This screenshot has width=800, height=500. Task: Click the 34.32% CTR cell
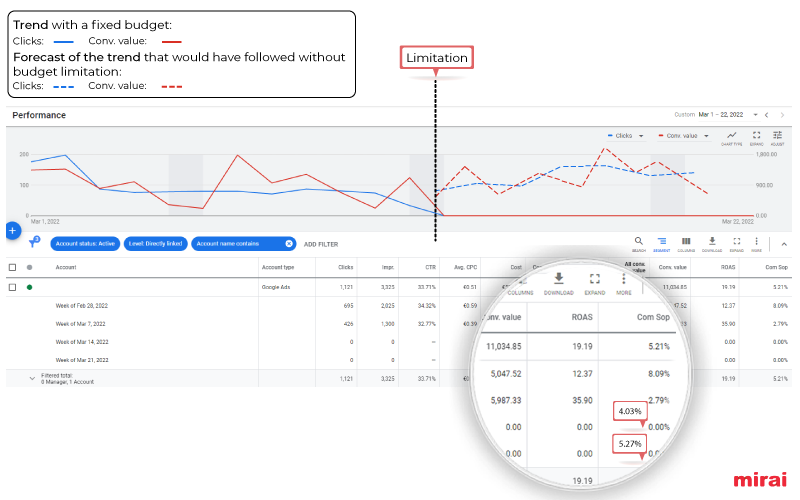point(427,306)
